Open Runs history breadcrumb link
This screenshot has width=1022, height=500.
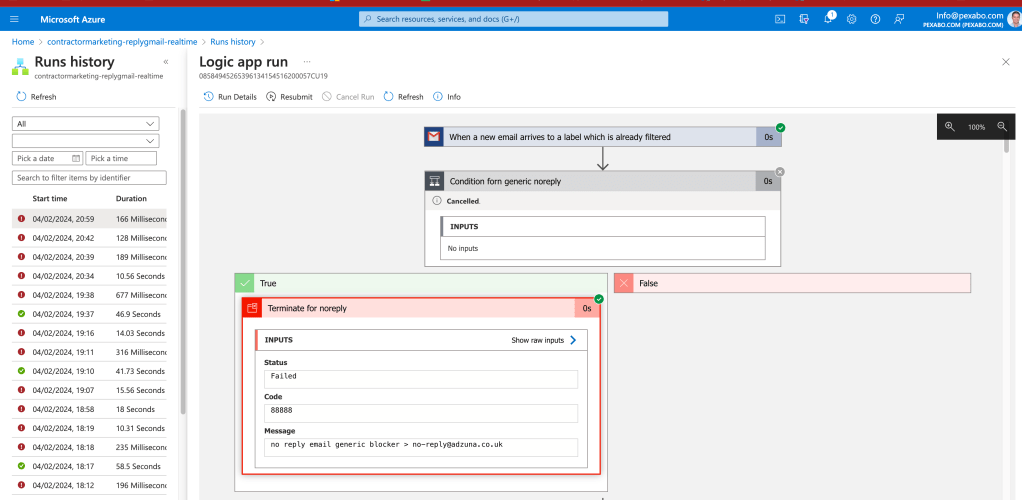pyautogui.click(x=233, y=42)
